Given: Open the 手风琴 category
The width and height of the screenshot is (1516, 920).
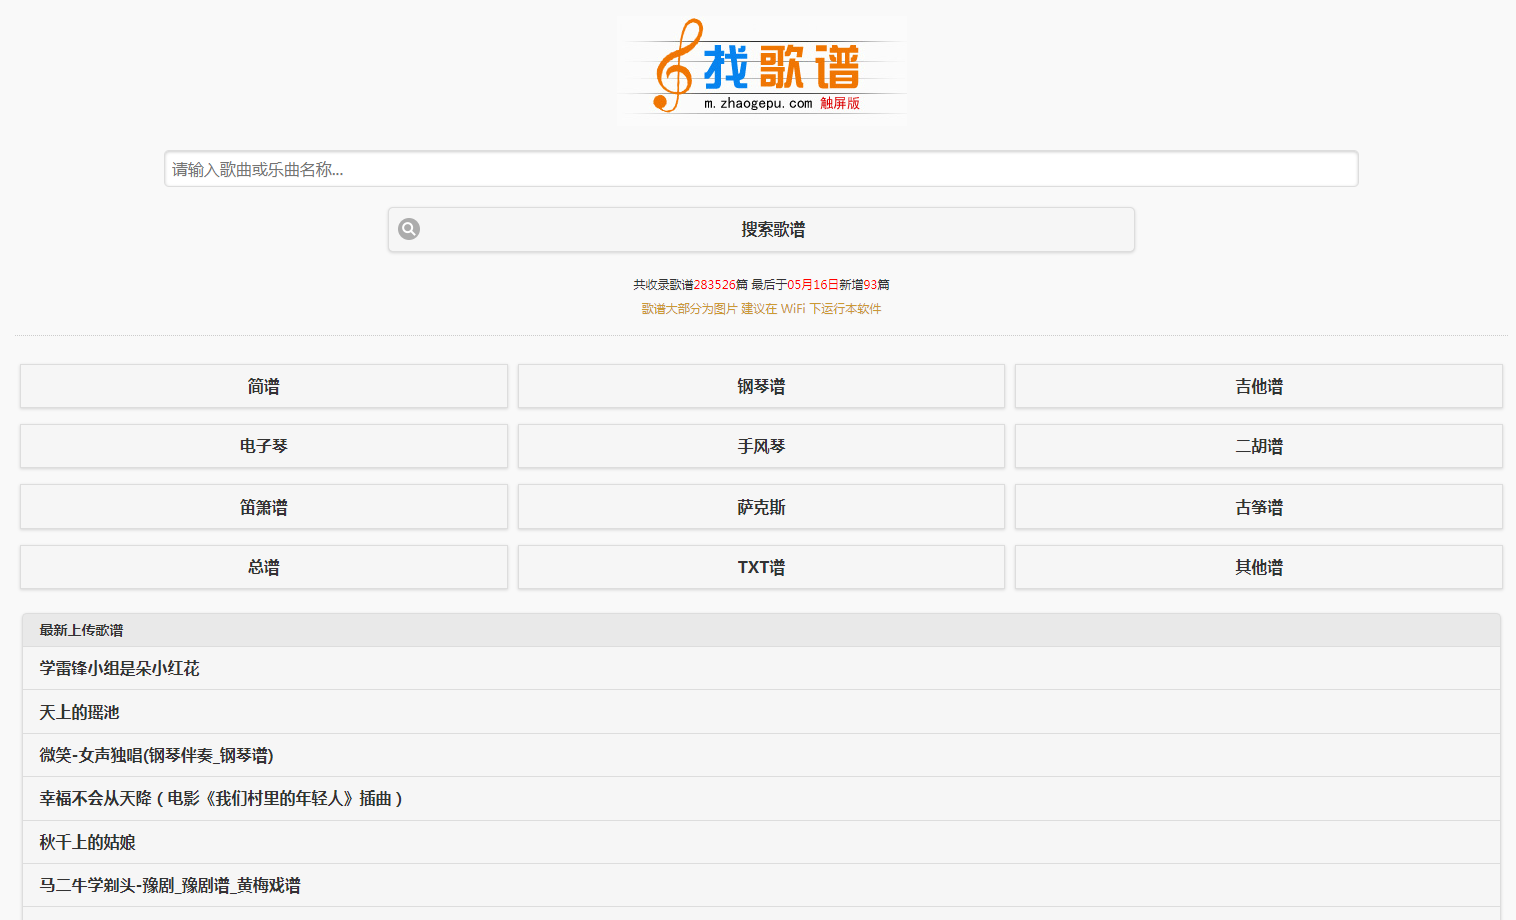Looking at the screenshot, I should tap(761, 446).
